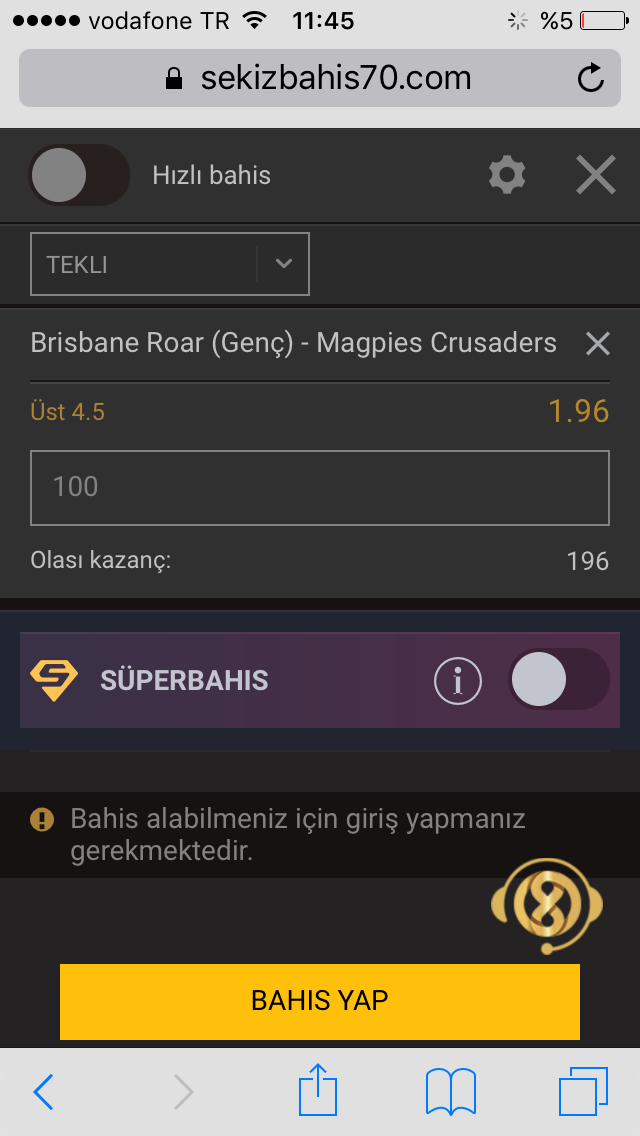Show Süperbahis info
Image resolution: width=640 pixels, height=1136 pixels.
pos(458,680)
